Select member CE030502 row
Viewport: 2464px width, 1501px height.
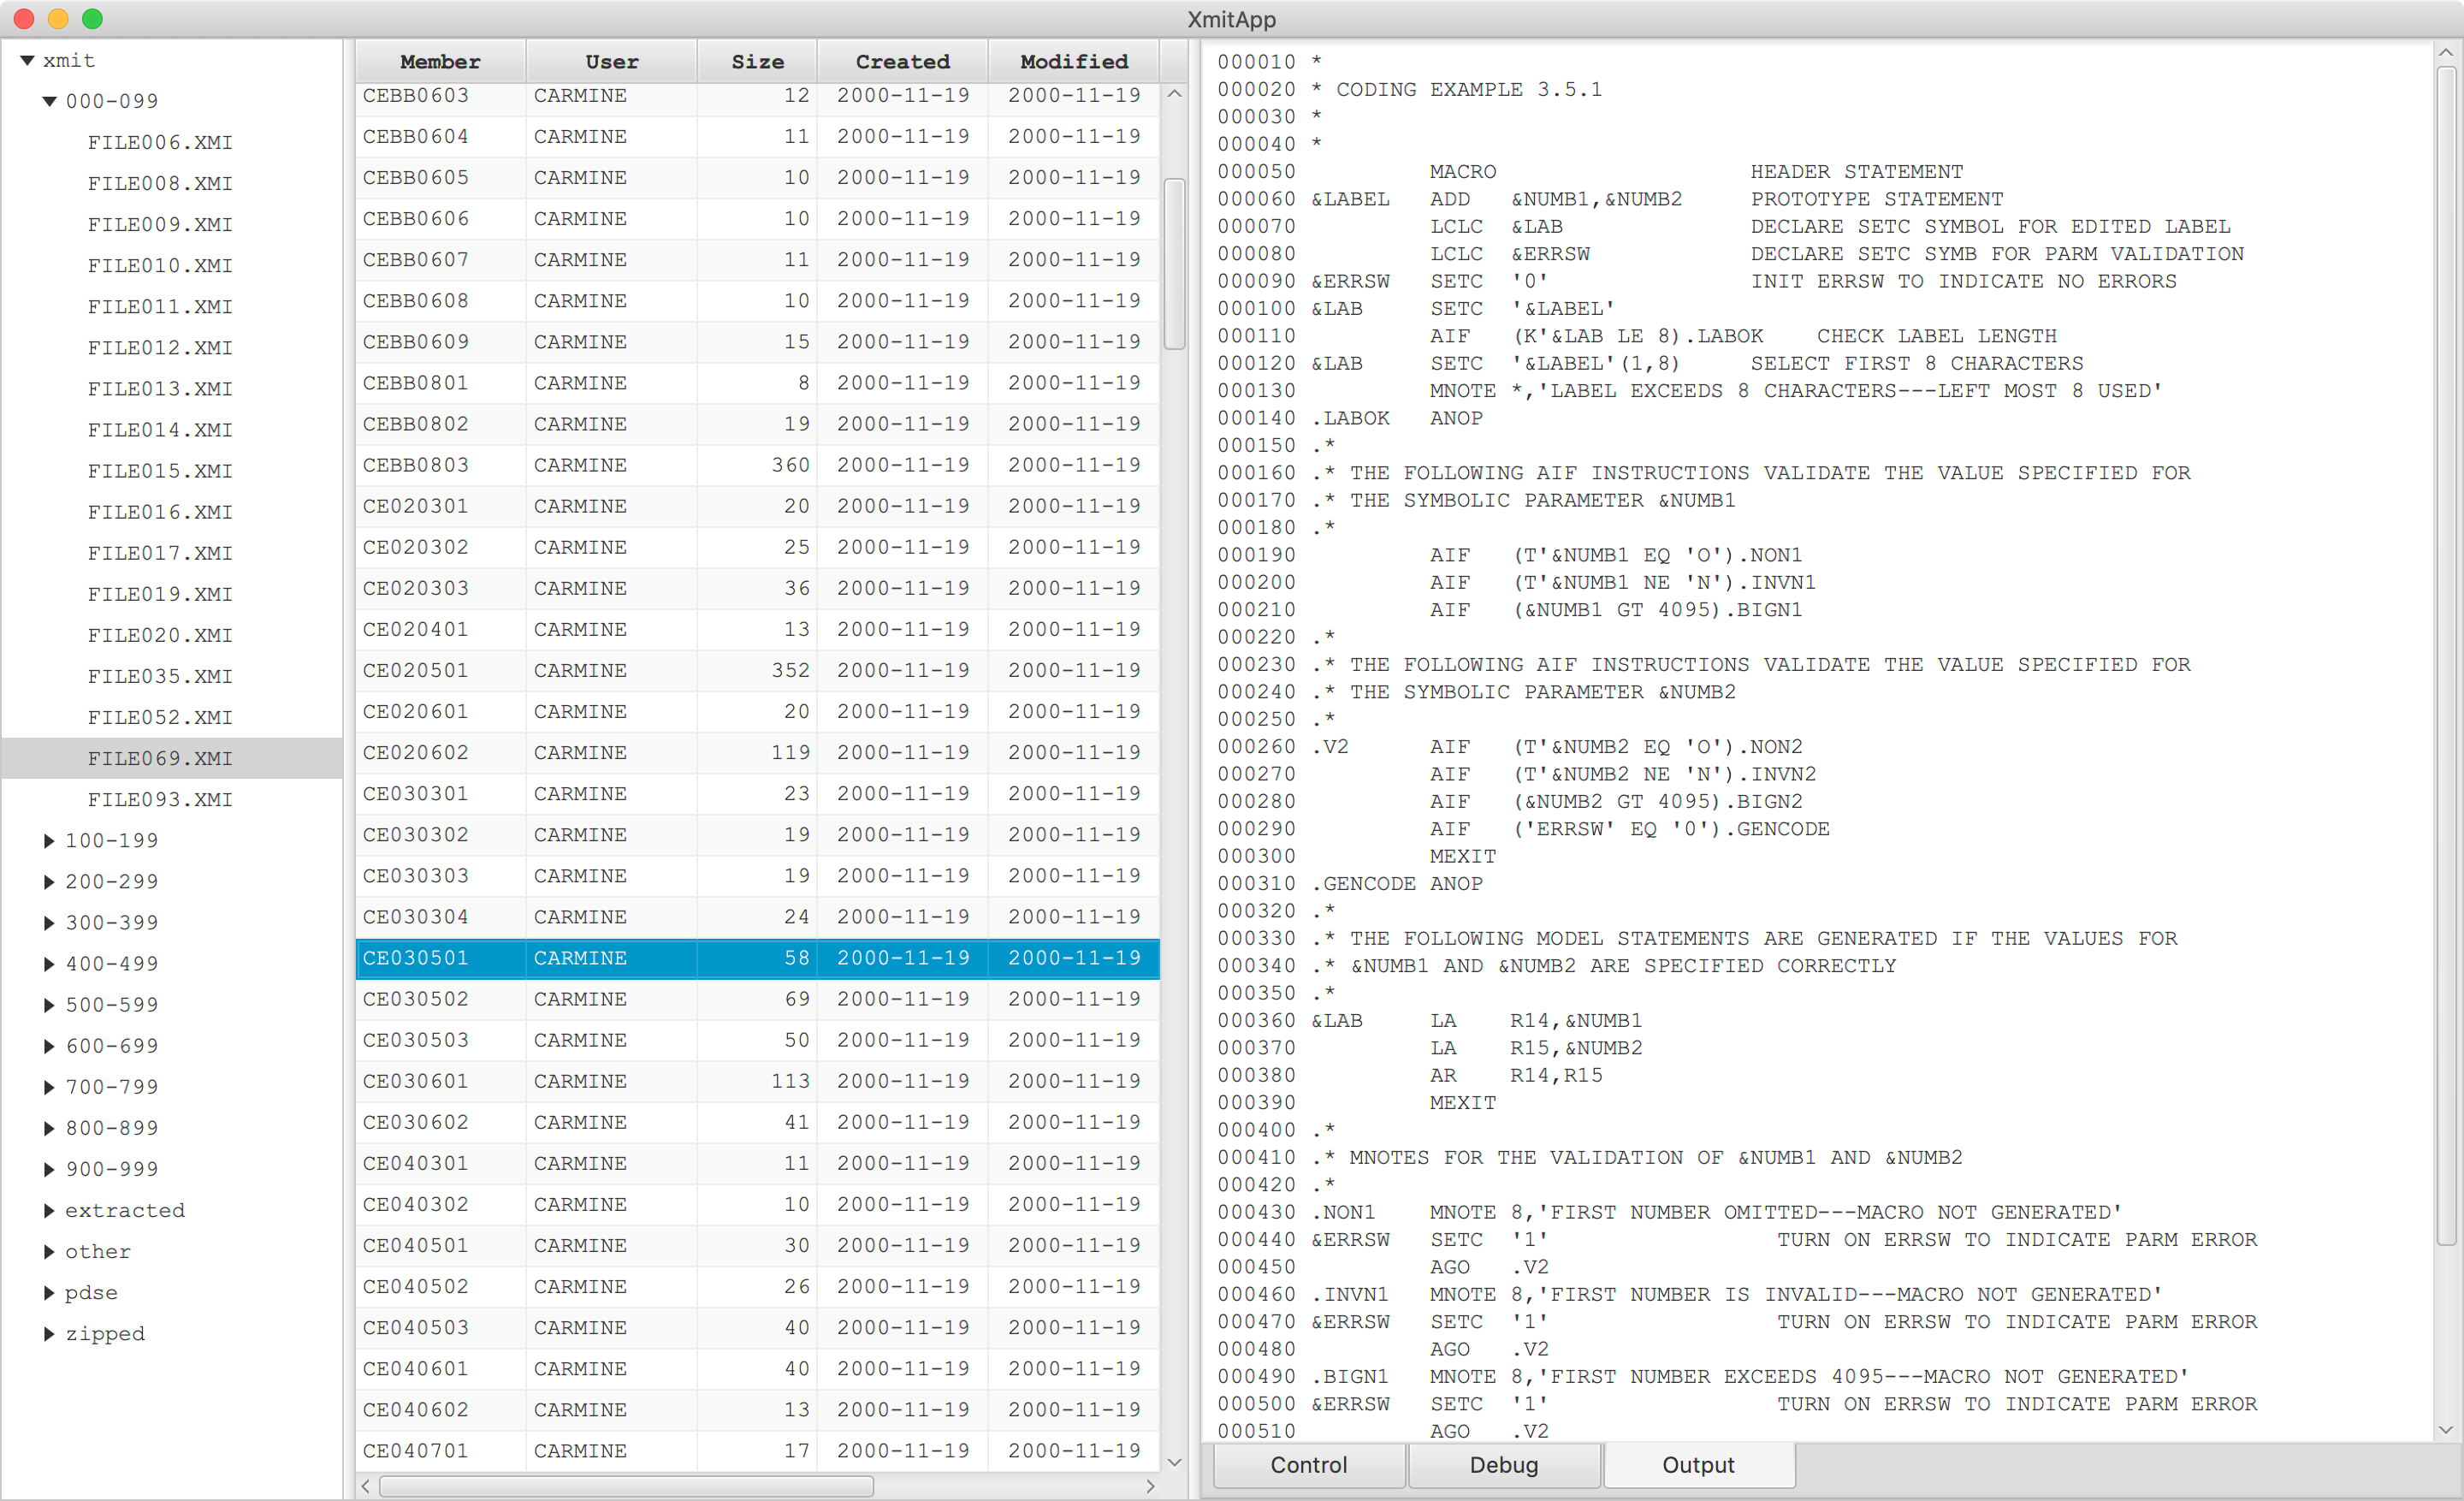pyautogui.click(x=415, y=999)
